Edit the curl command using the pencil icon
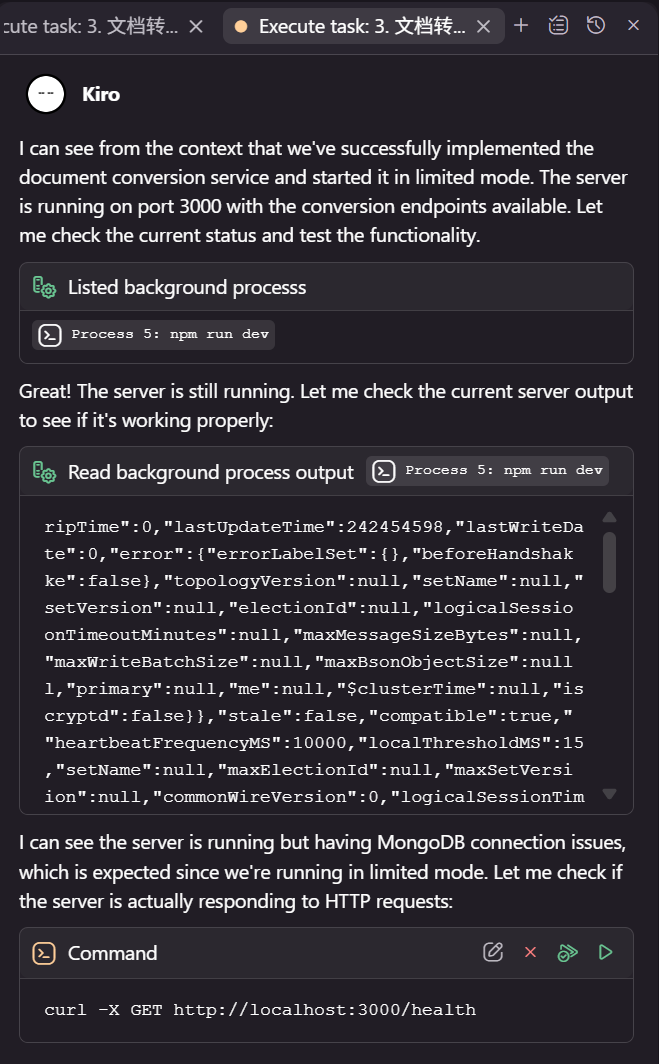Image resolution: width=659 pixels, height=1064 pixels. pos(493,952)
